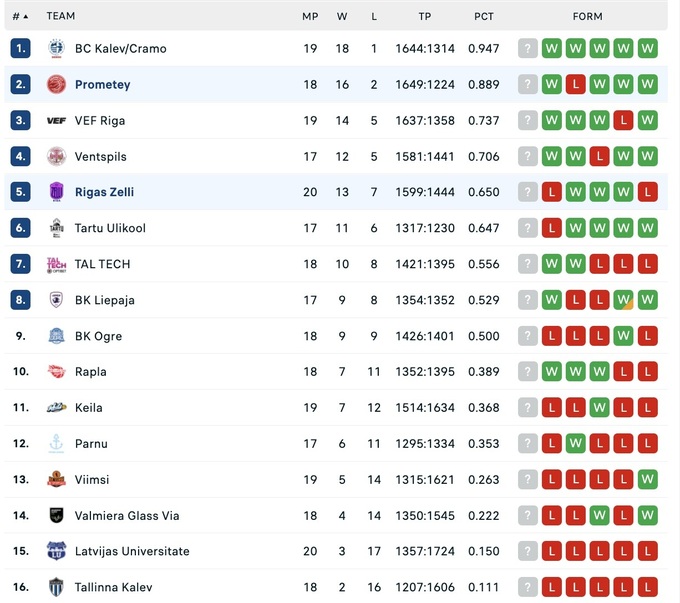Sort standings by TP column header
680x603 pixels.
coord(425,16)
